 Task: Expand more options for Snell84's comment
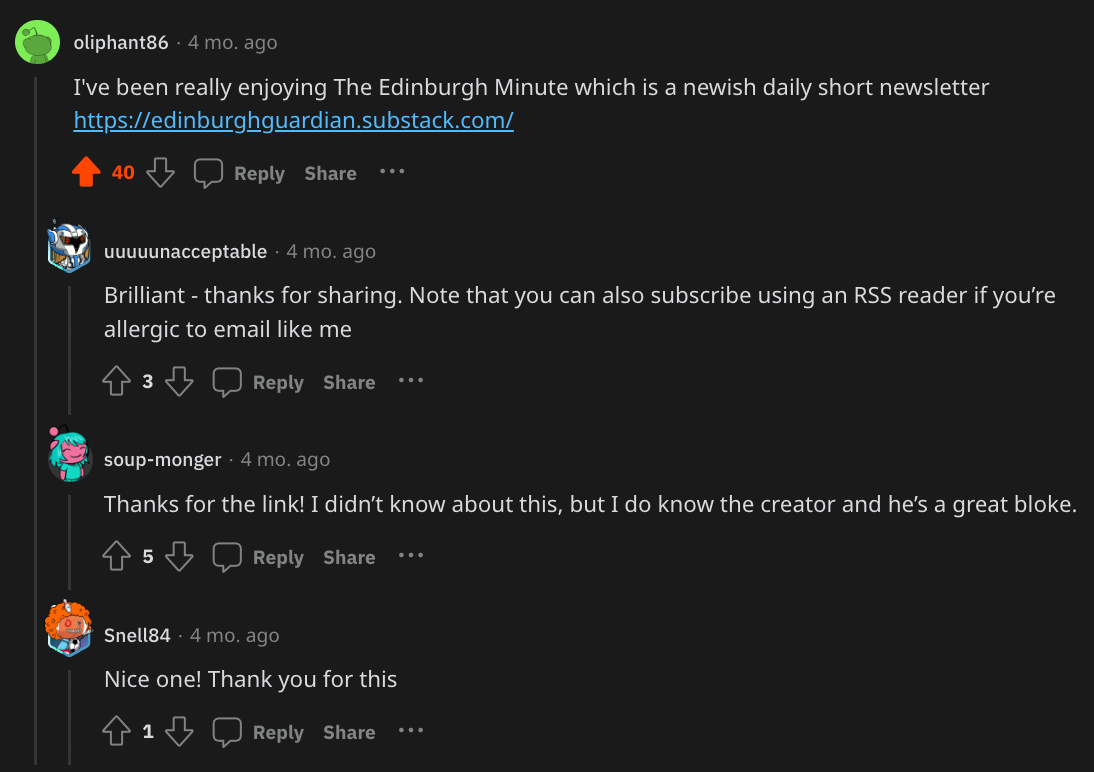(x=411, y=731)
